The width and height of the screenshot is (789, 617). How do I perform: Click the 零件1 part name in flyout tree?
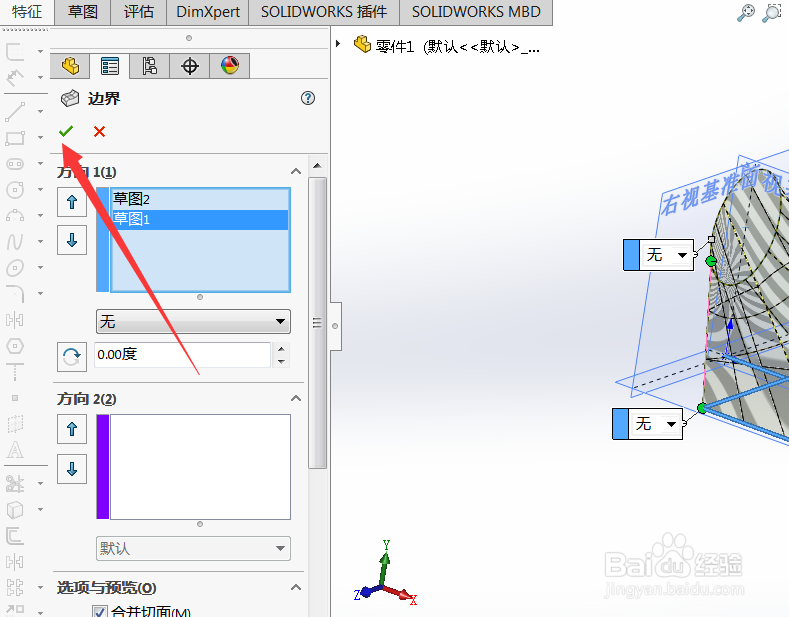[x=396, y=47]
